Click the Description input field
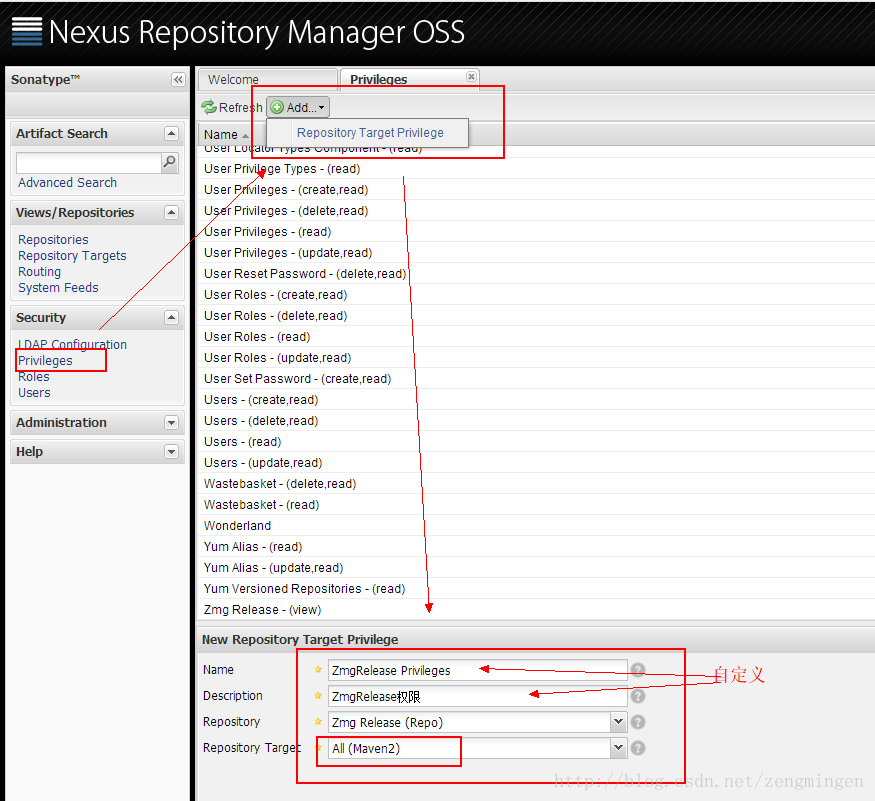The height and width of the screenshot is (801, 875). coord(478,697)
